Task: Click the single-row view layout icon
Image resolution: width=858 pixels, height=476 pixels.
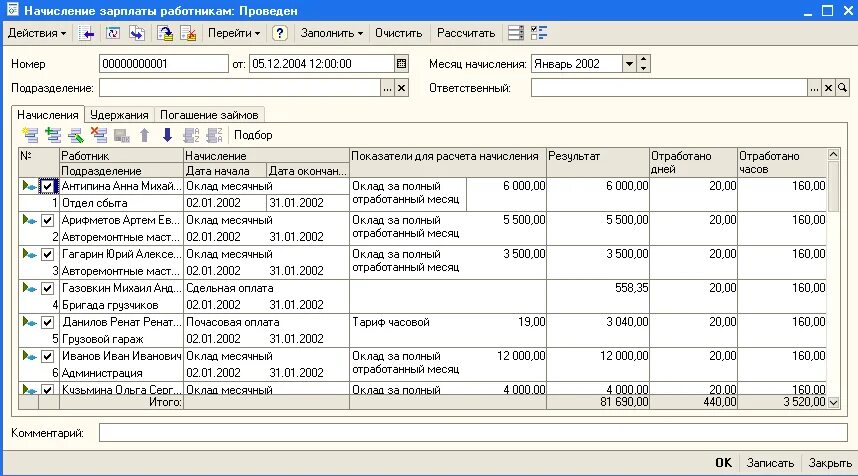Action: (515, 33)
